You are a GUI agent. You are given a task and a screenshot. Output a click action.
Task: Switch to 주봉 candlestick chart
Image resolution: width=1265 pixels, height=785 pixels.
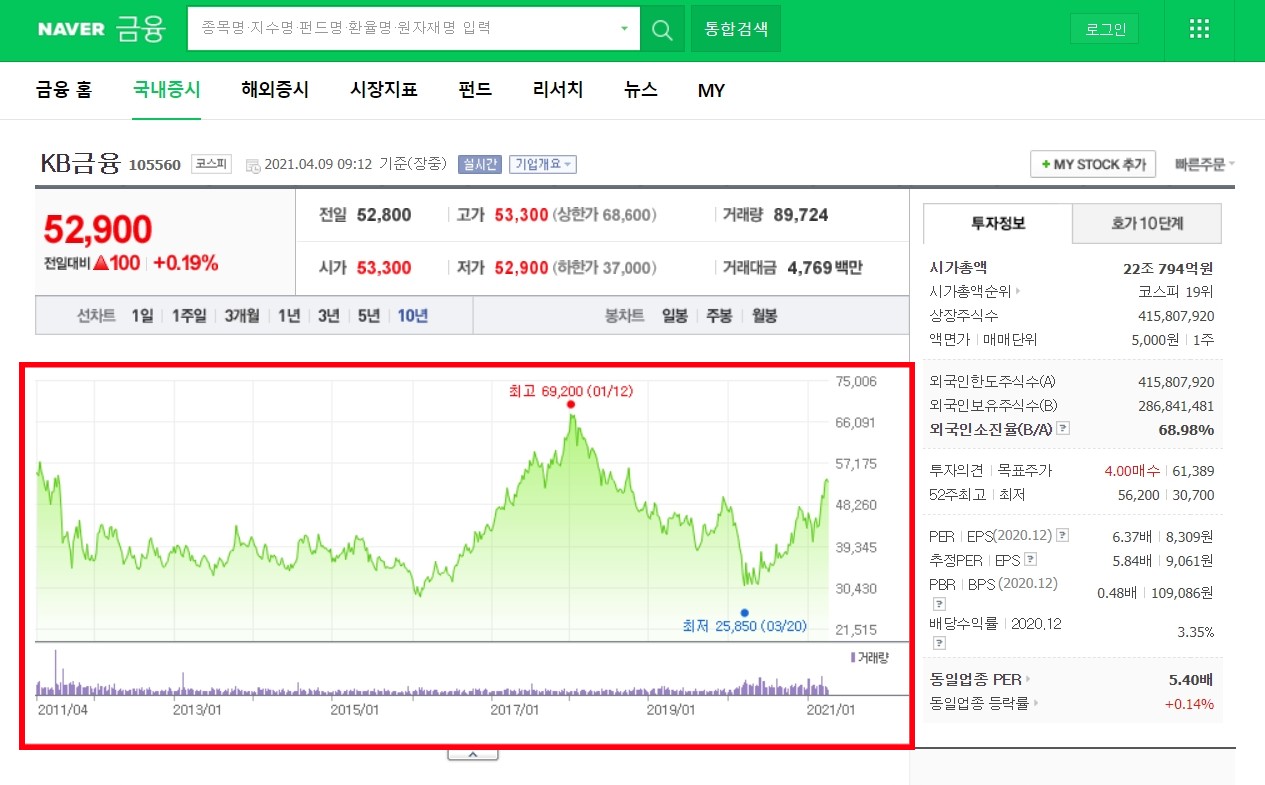pos(720,316)
